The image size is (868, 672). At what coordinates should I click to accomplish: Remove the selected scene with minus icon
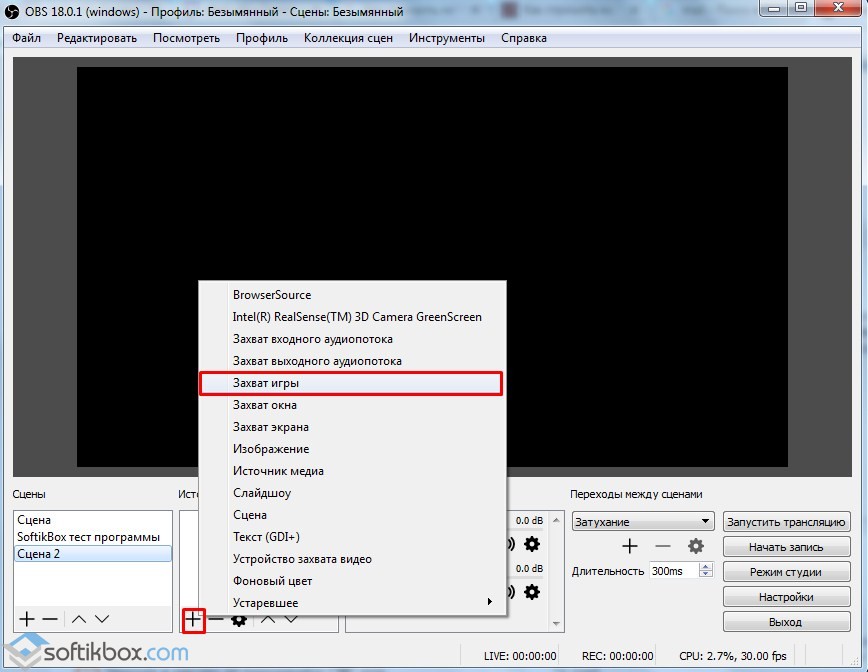[x=50, y=620]
